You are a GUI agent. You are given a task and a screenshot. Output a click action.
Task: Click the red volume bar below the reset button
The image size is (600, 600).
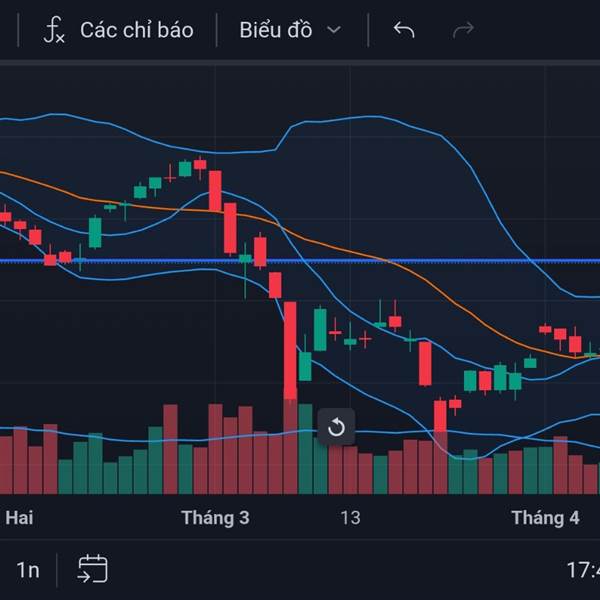pyautogui.click(x=336, y=470)
